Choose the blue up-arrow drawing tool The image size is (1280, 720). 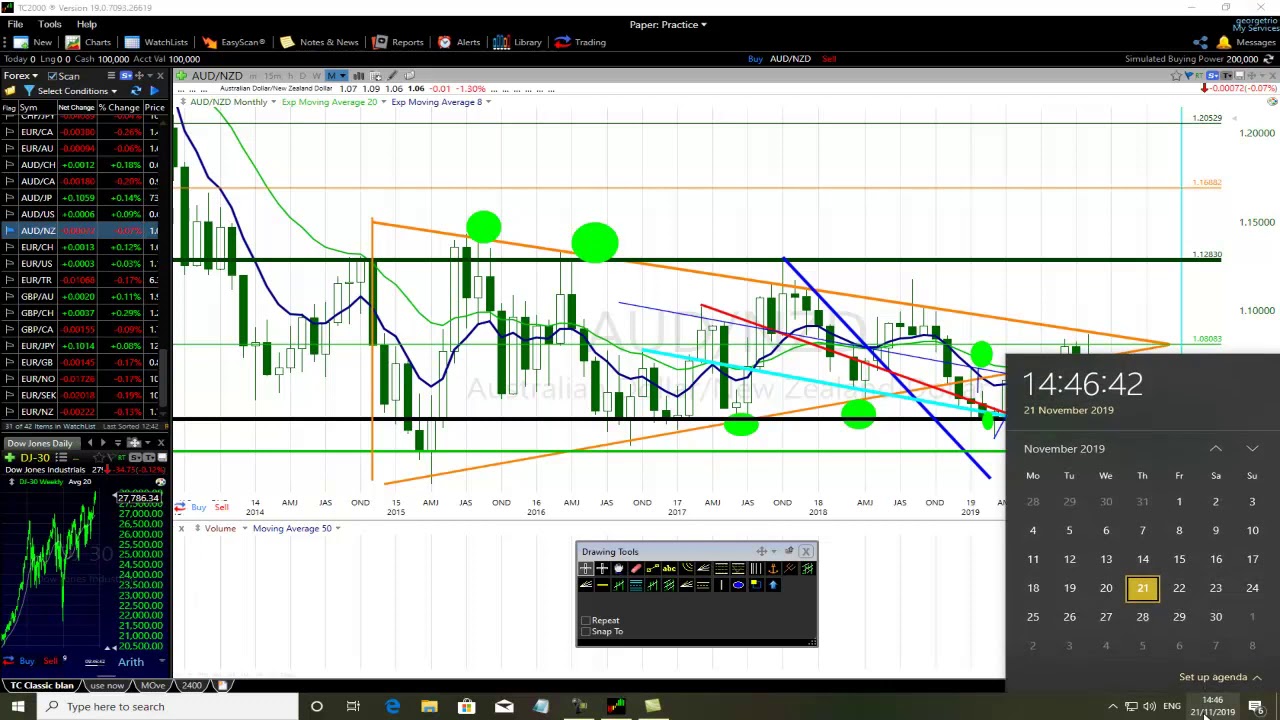pyautogui.click(x=772, y=585)
